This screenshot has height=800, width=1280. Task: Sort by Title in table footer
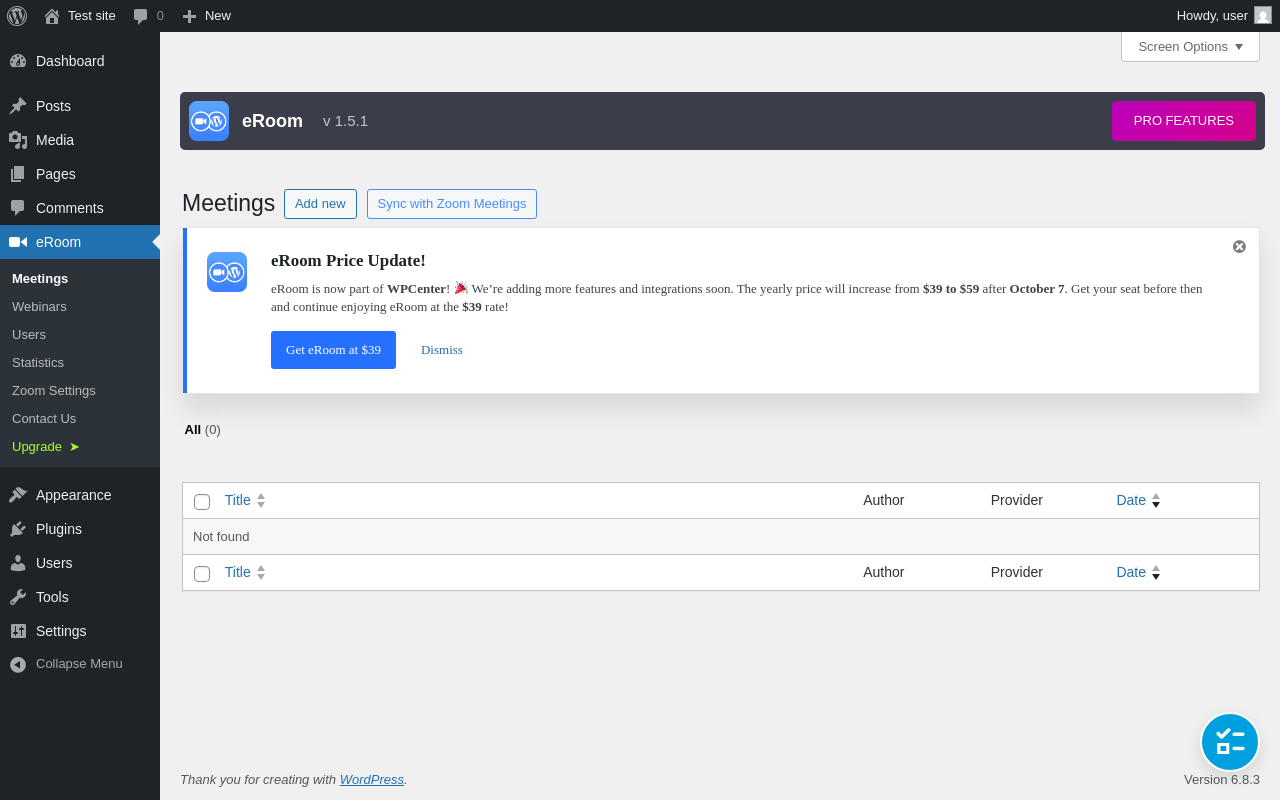click(238, 572)
